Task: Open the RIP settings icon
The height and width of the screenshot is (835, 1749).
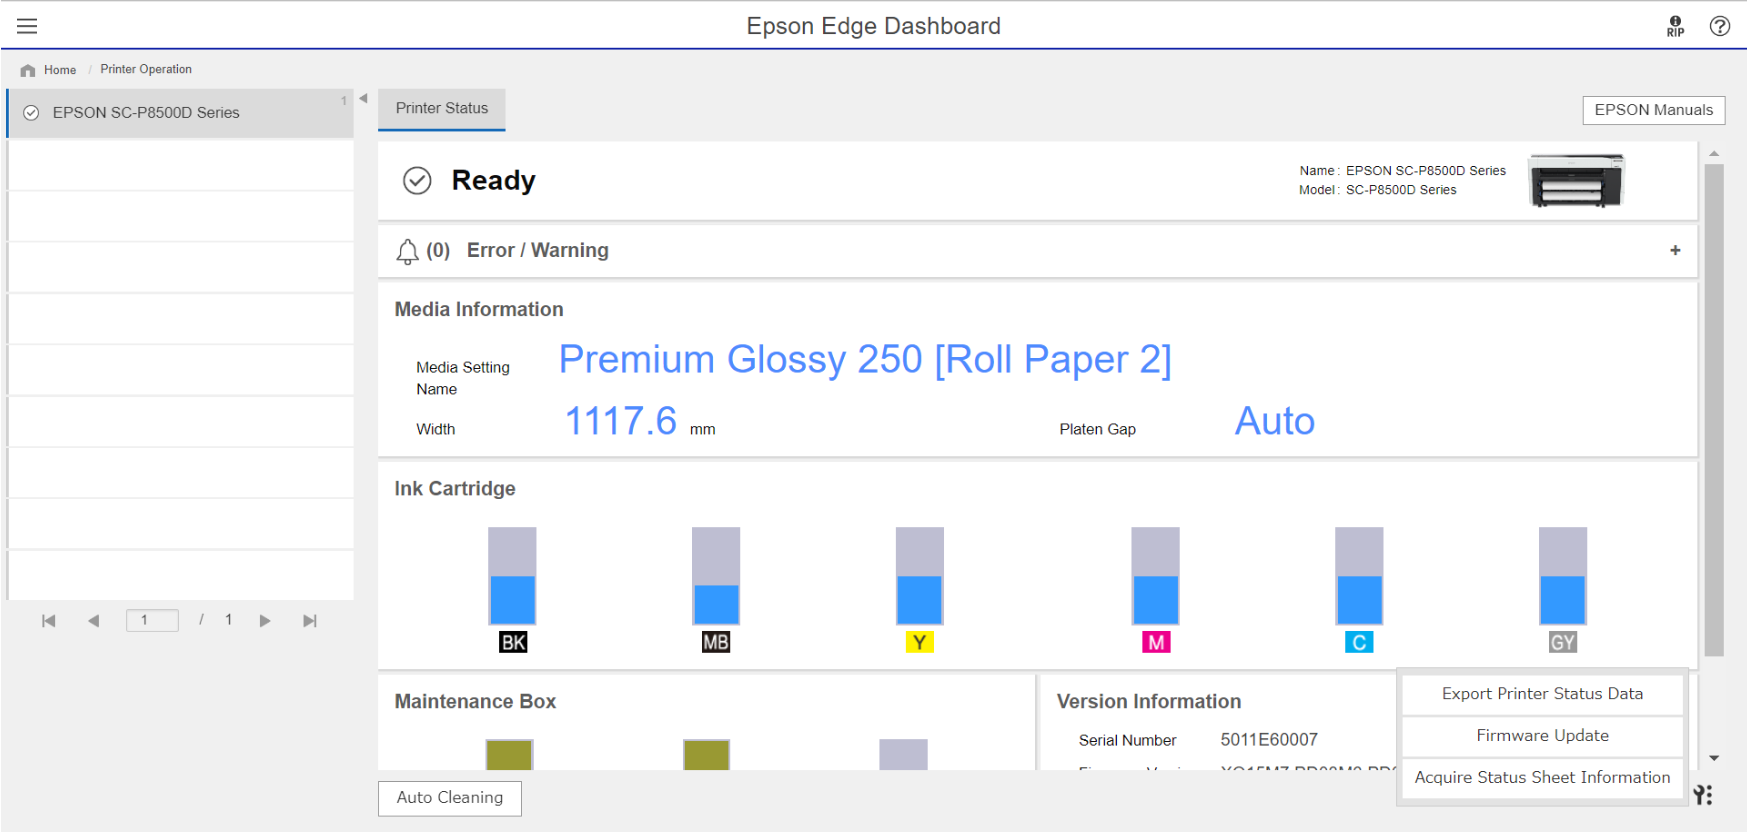Action: coord(1675,26)
